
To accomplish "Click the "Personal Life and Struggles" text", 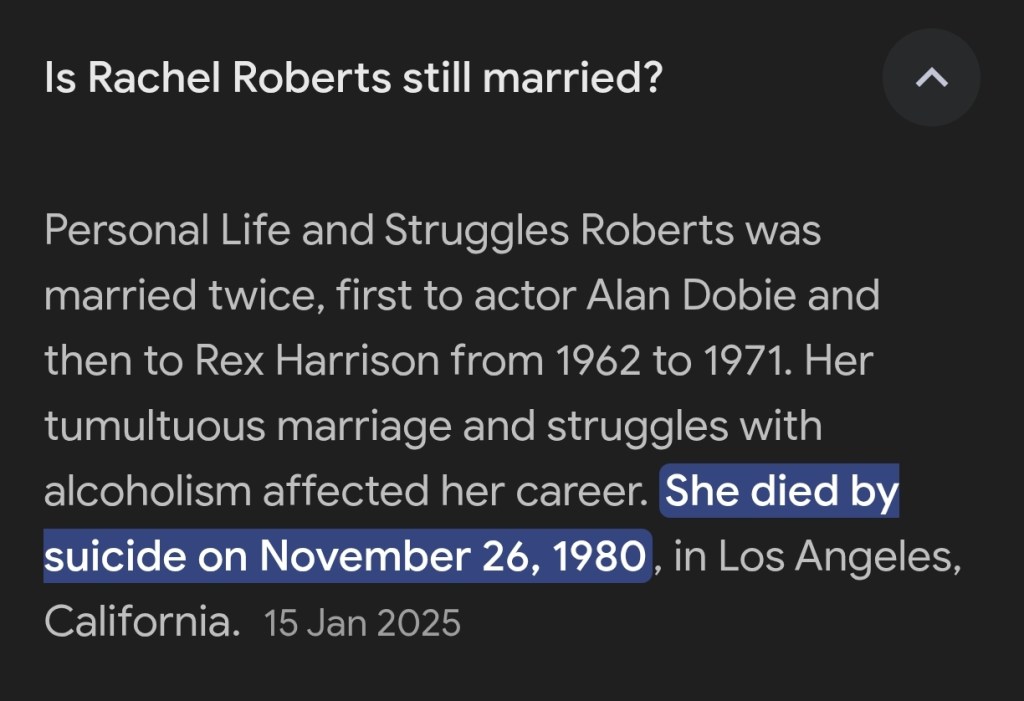I will click(x=308, y=231).
